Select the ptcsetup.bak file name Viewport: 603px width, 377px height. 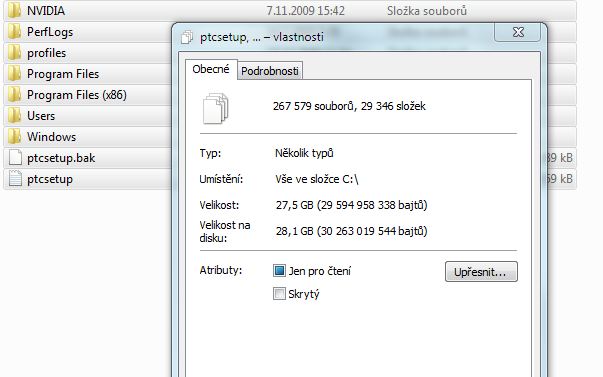click(61, 158)
